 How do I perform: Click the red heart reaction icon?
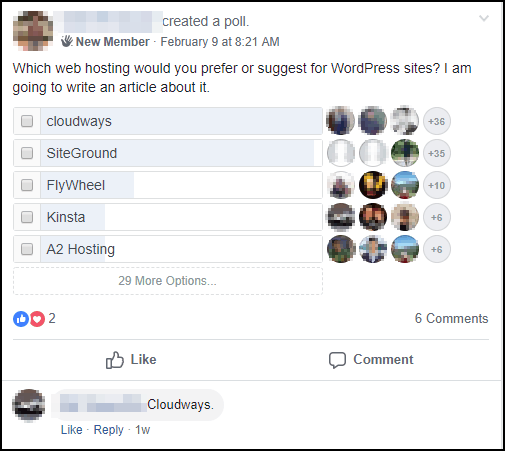point(37,319)
